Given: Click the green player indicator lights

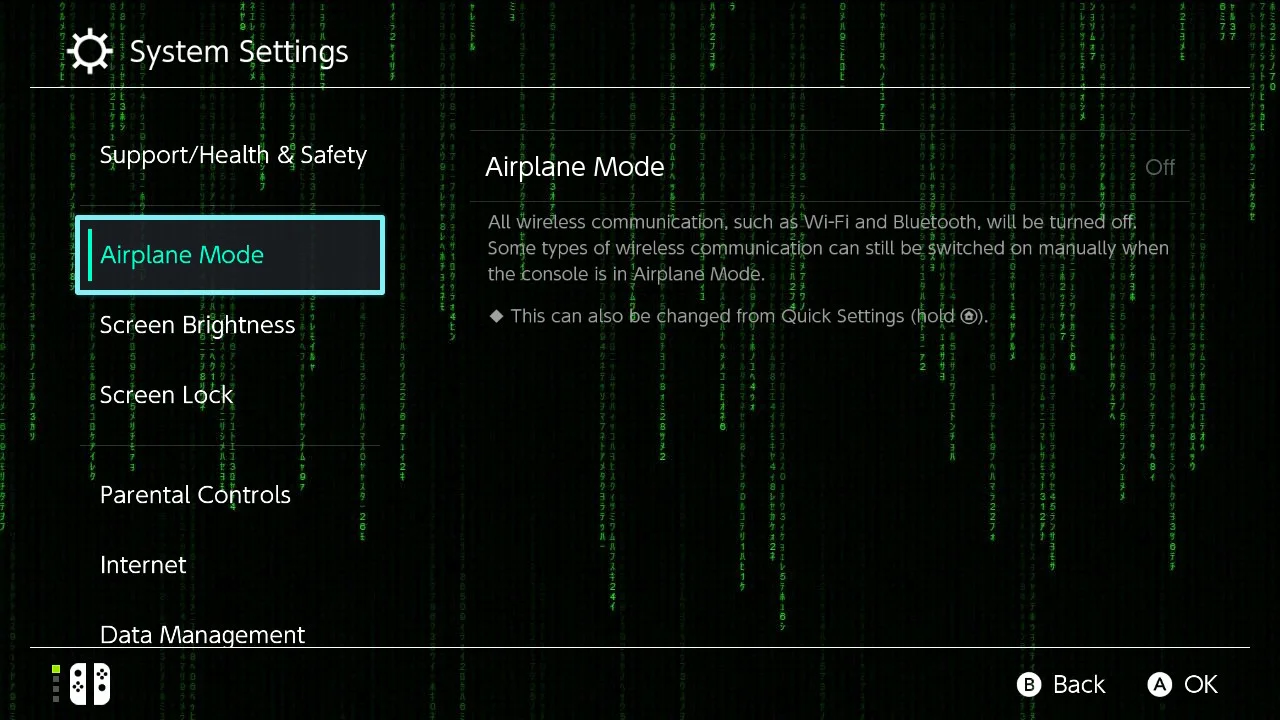Looking at the screenshot, I should 56,684.
